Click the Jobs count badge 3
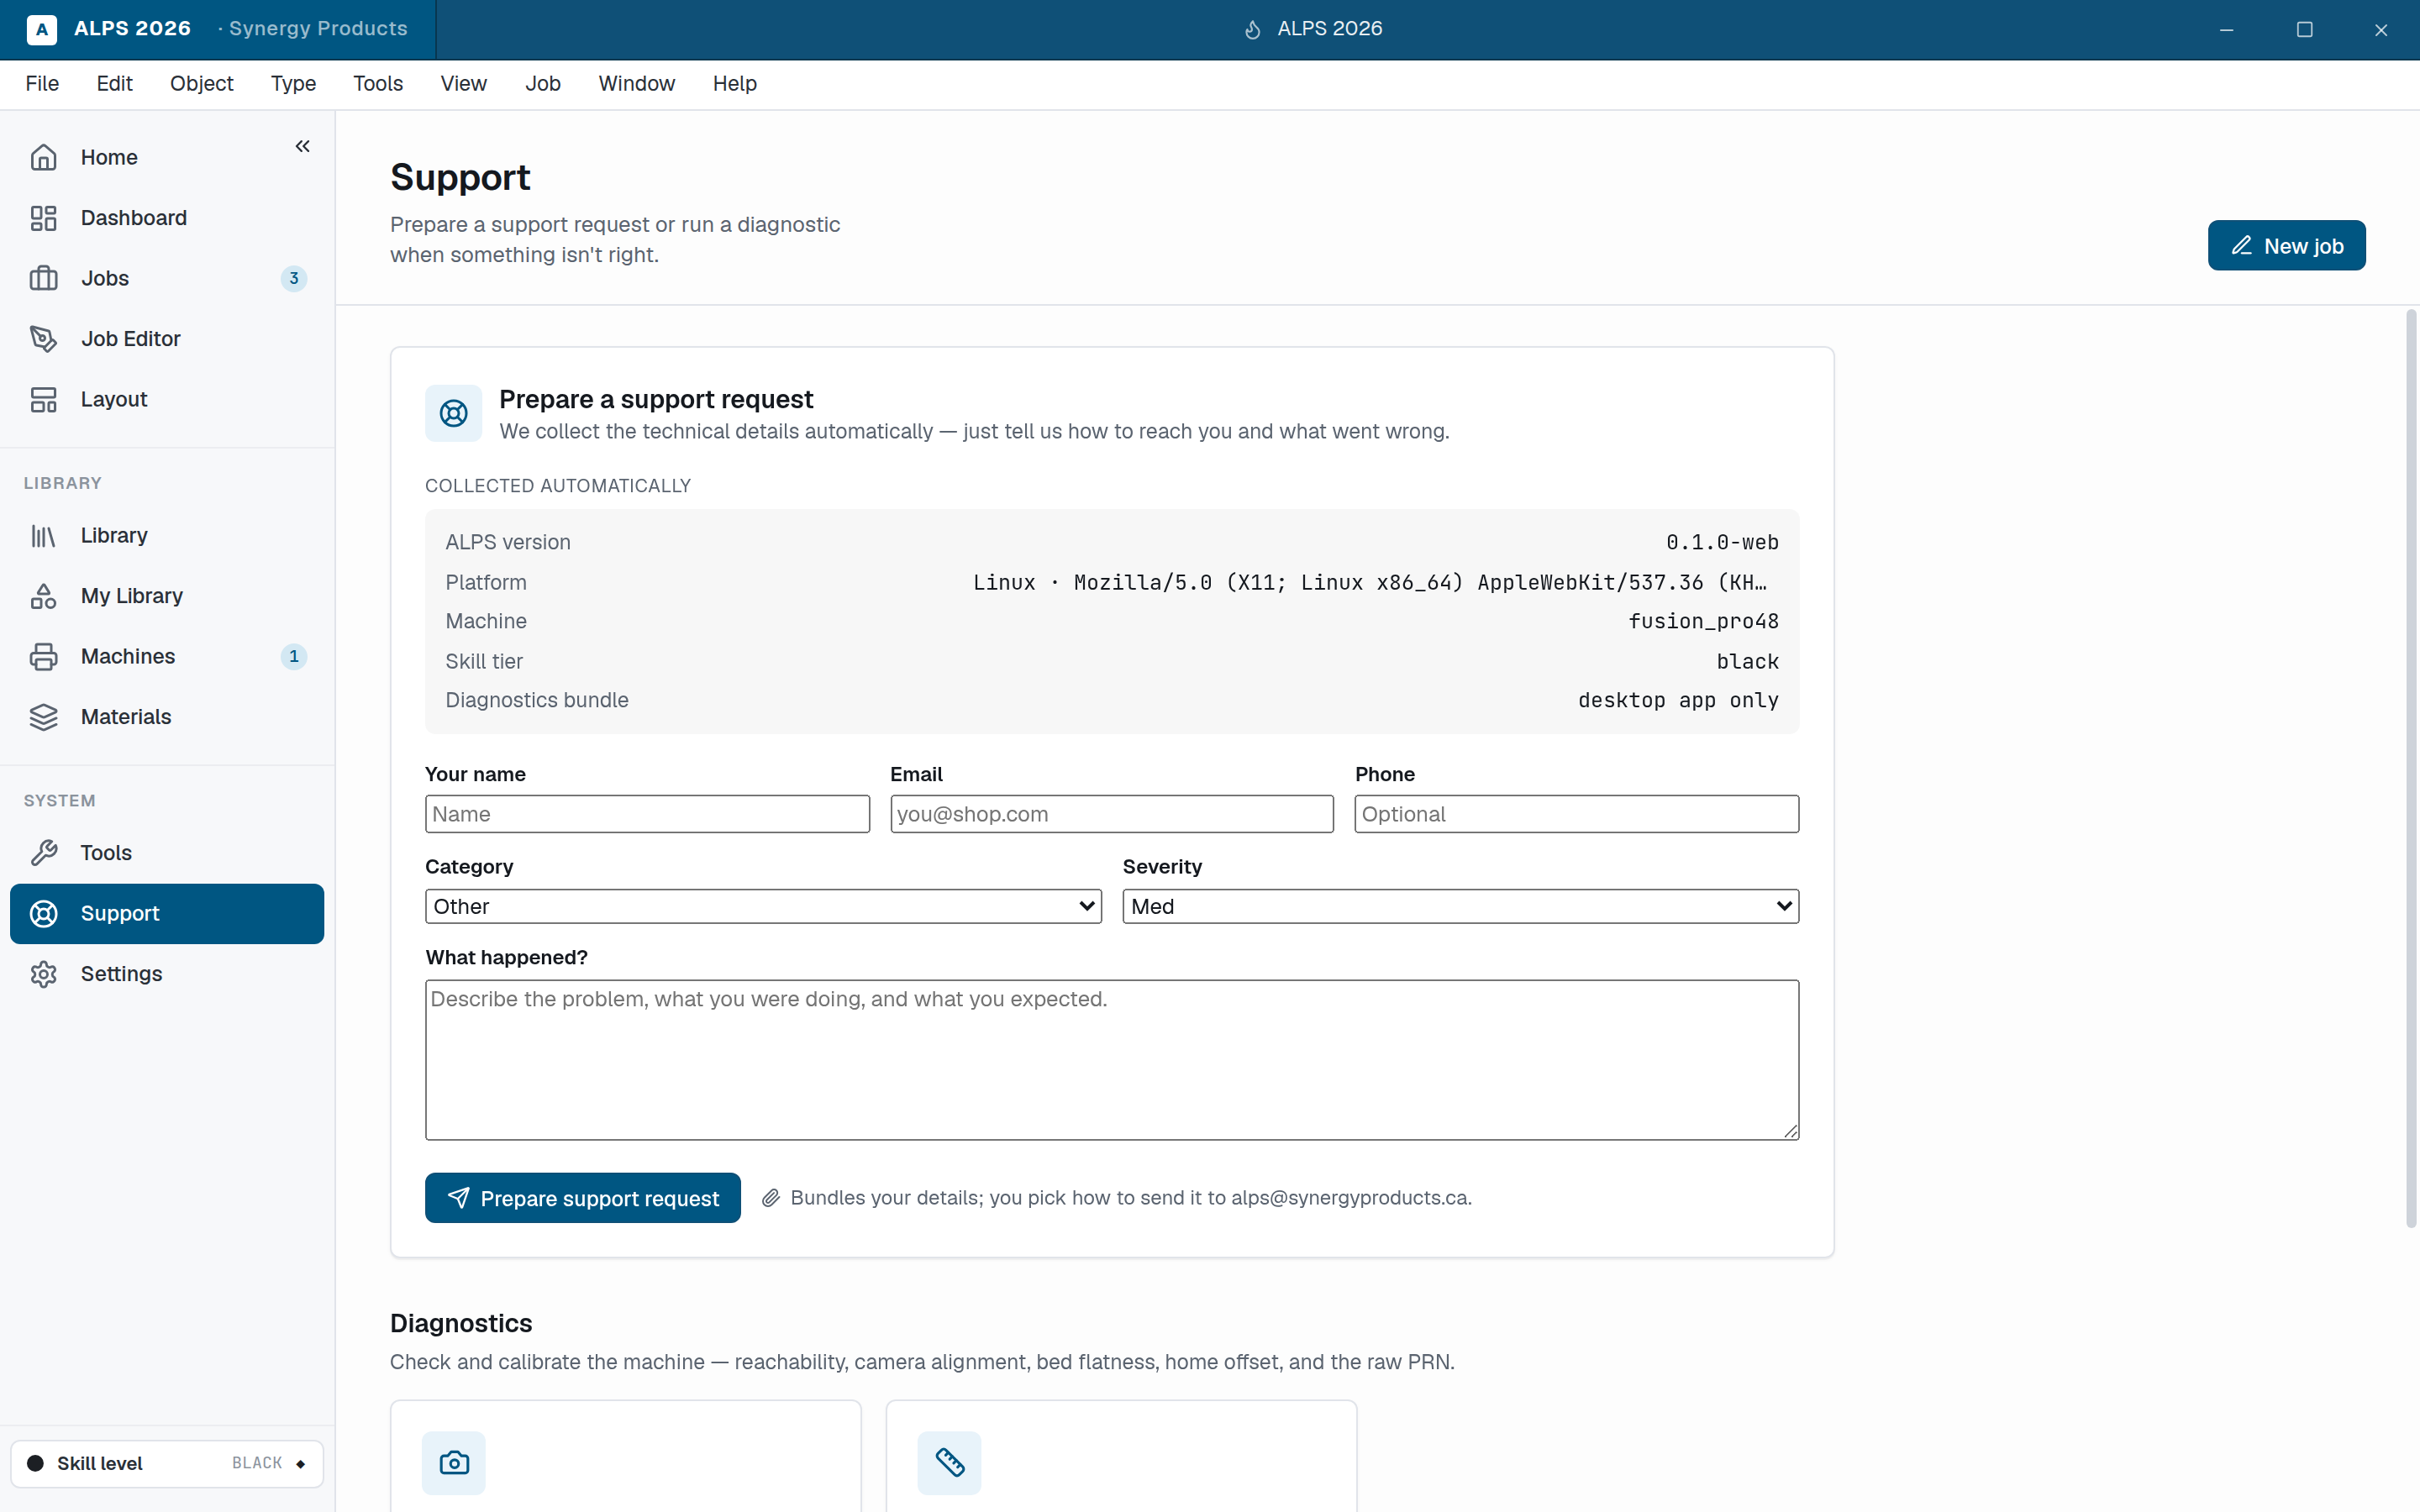 pyautogui.click(x=293, y=278)
